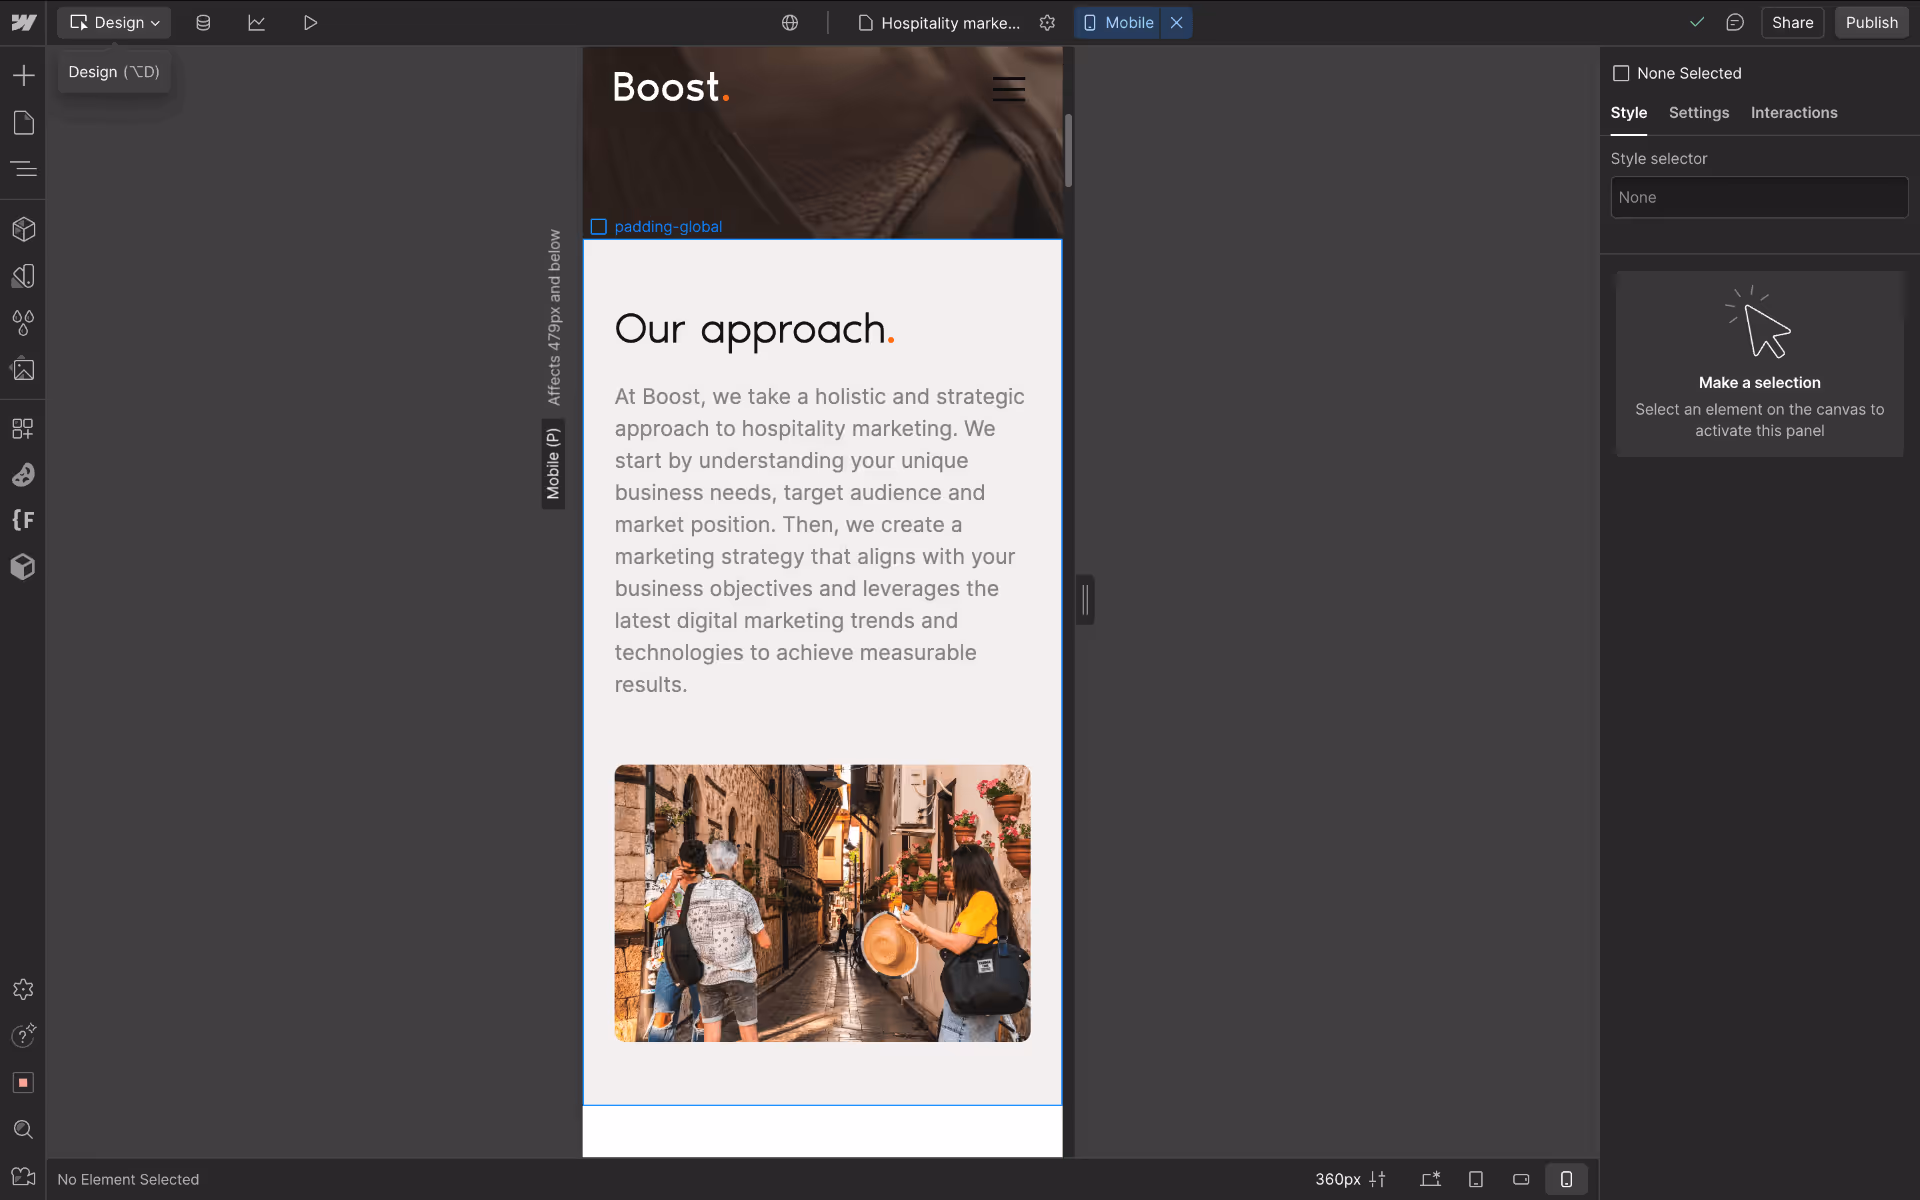
Task: Open the Assets image panel
Action: coord(23,369)
